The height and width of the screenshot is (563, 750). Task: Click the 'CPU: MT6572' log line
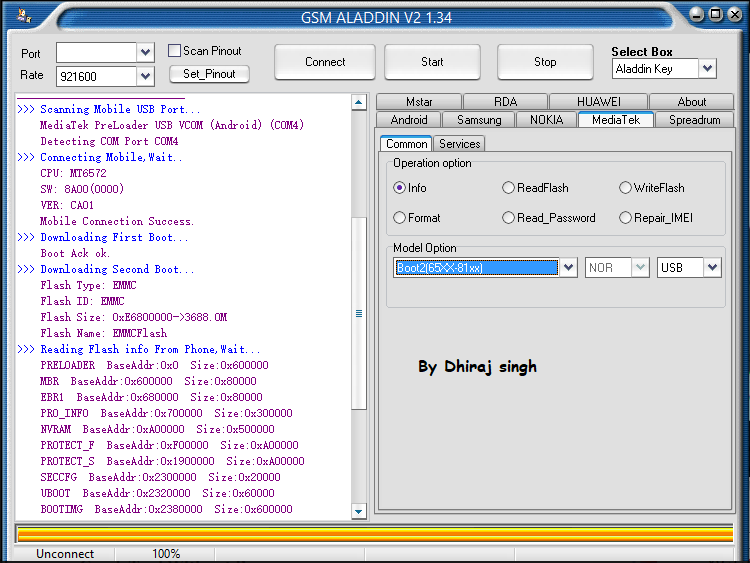[73, 173]
